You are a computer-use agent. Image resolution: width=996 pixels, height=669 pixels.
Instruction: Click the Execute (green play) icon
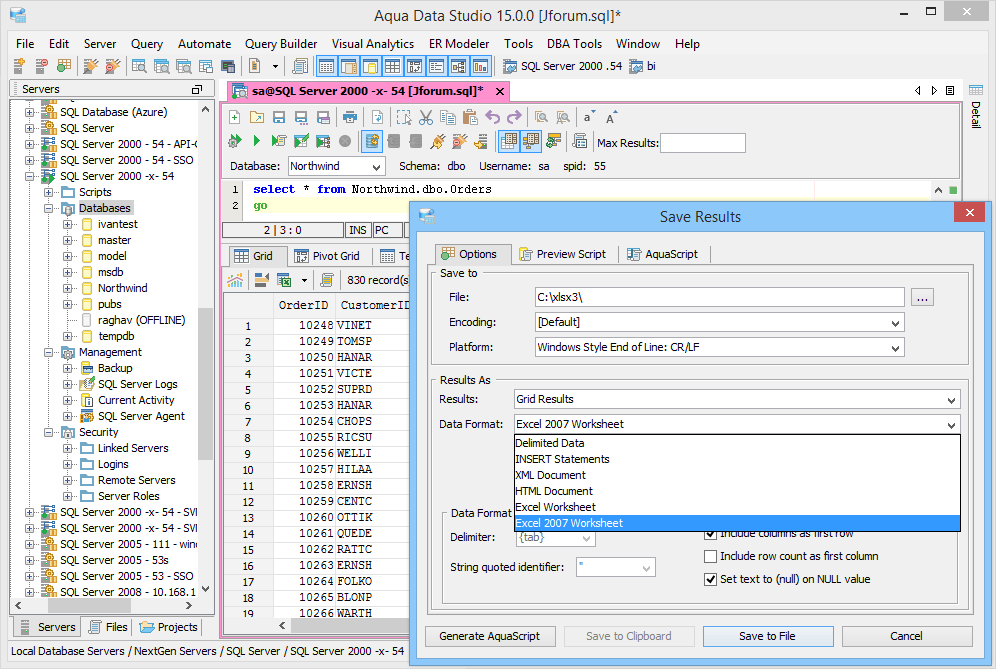tap(257, 141)
